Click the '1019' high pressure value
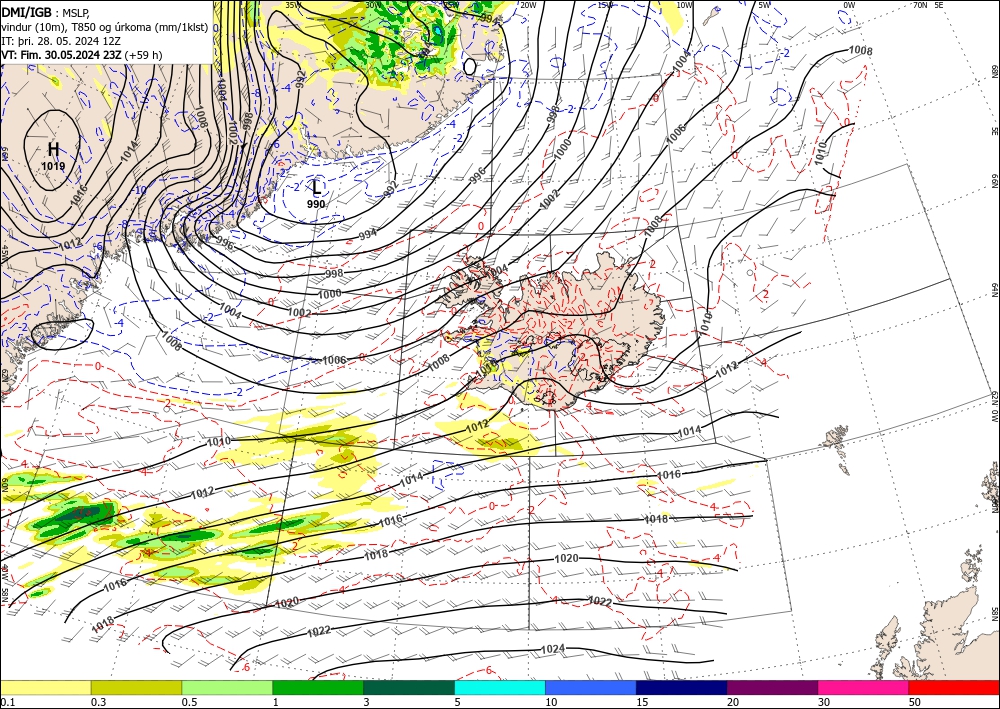The height and width of the screenshot is (709, 1000). [x=54, y=166]
